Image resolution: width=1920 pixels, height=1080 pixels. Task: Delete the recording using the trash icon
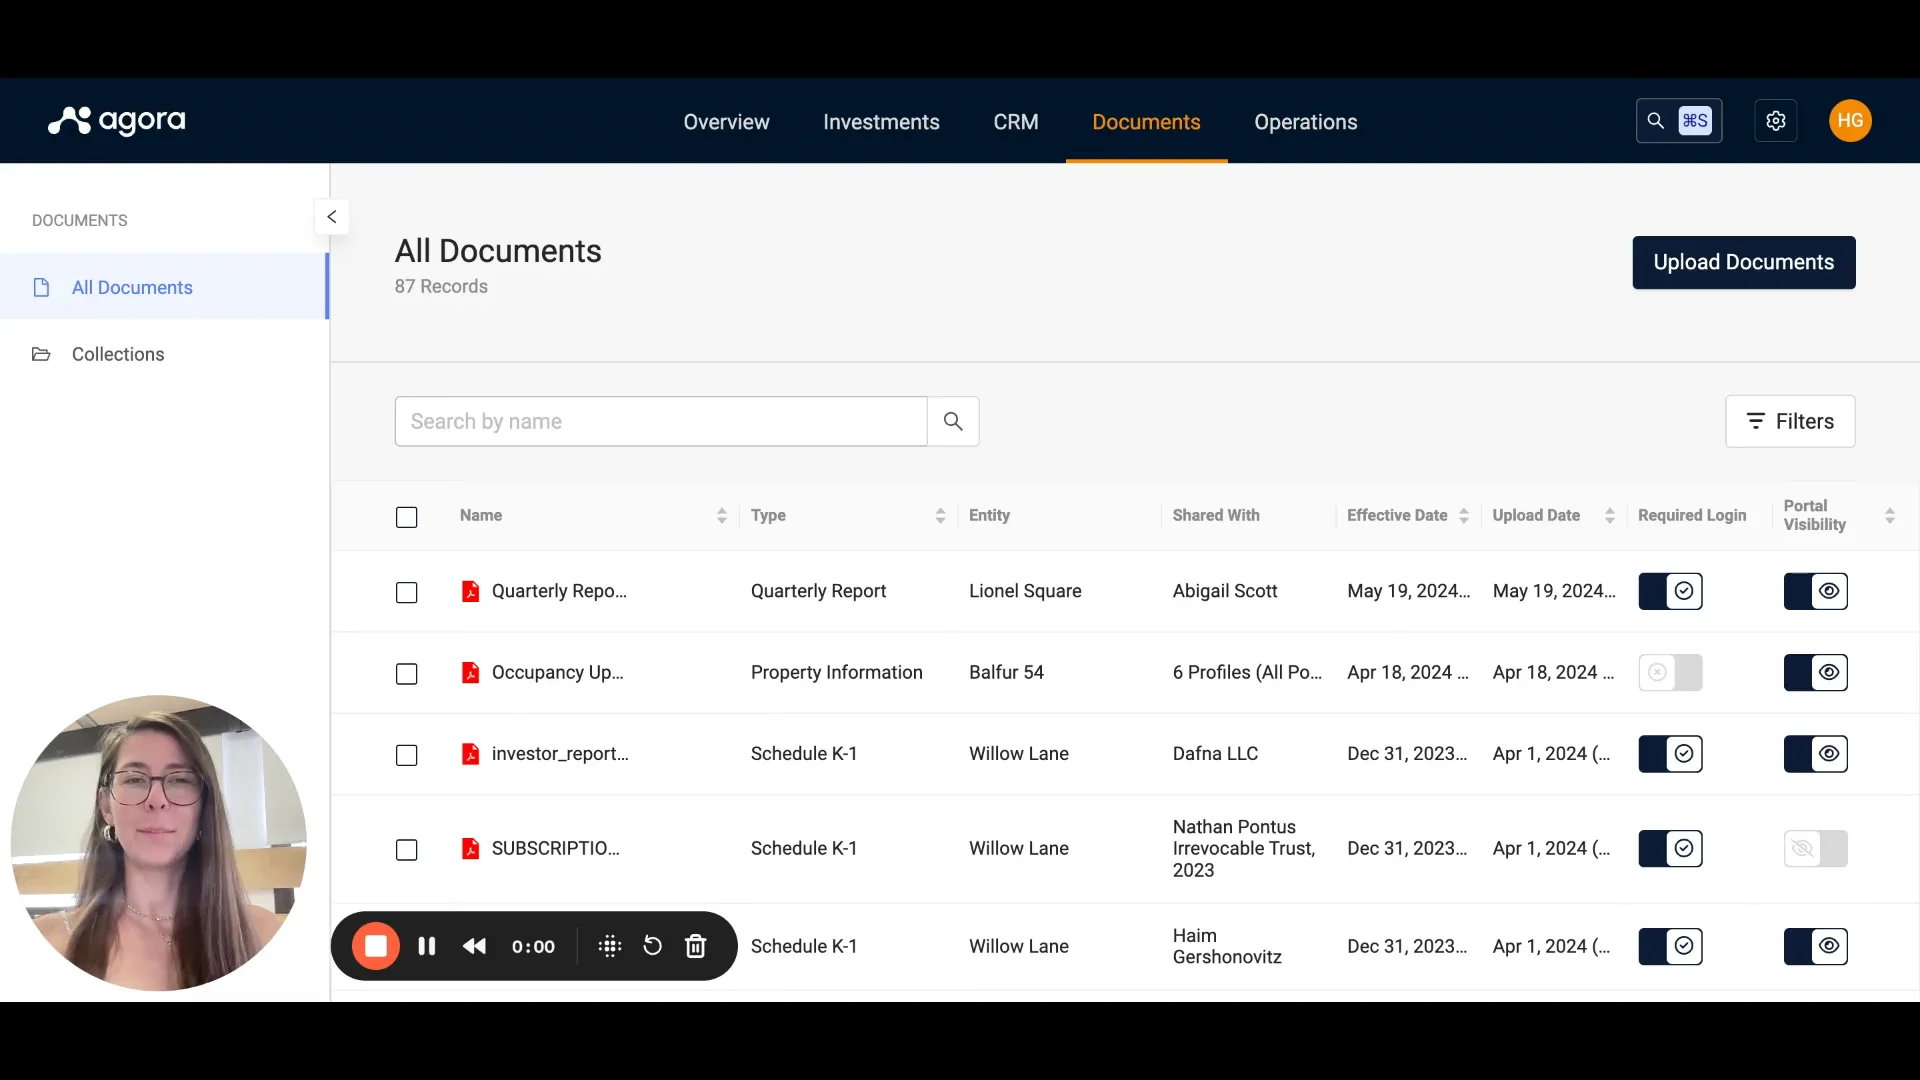coord(695,946)
